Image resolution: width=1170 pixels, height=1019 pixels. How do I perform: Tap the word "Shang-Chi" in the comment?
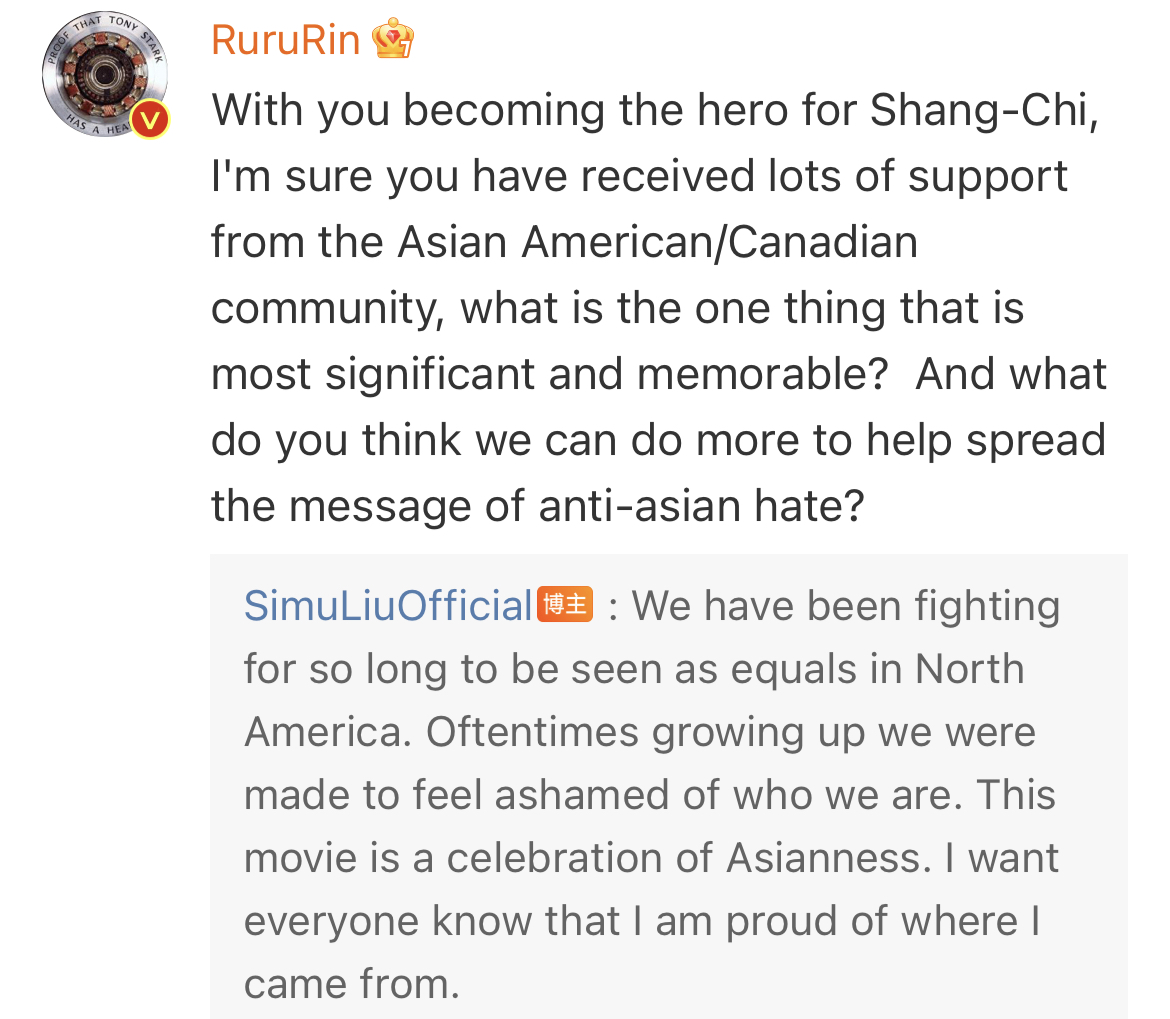click(x=984, y=109)
